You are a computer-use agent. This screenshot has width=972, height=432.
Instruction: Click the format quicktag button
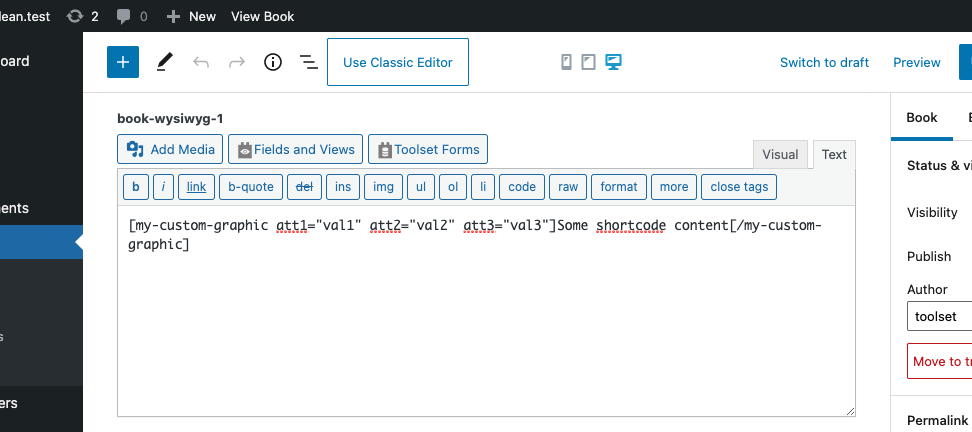coord(619,187)
